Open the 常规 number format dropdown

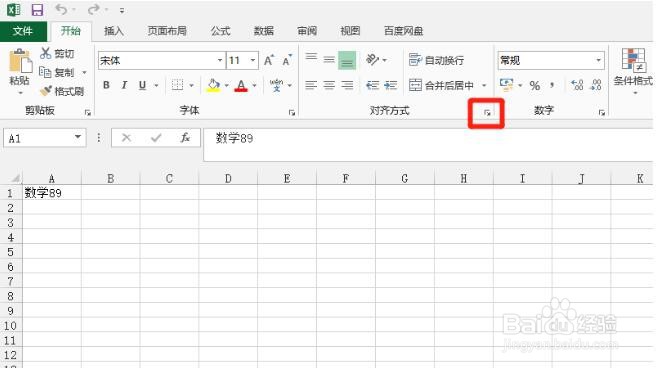[599, 61]
